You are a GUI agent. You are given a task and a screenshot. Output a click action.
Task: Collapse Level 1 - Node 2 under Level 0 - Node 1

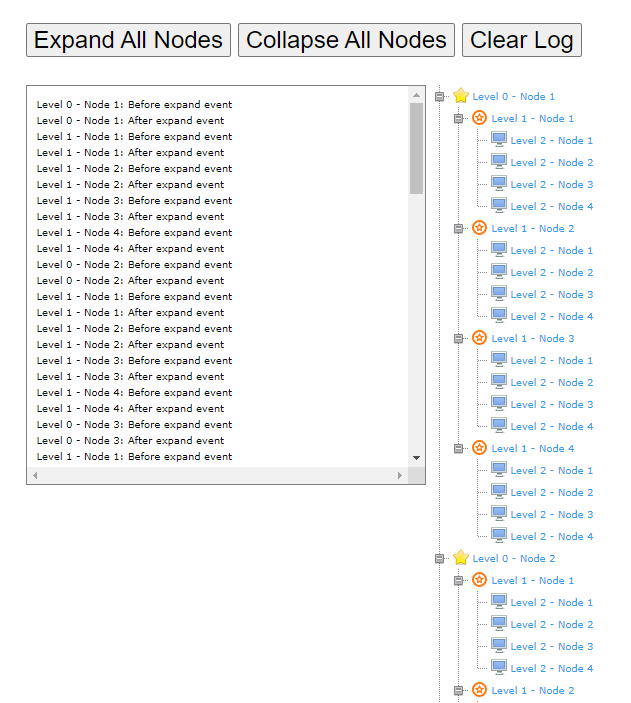(x=458, y=229)
